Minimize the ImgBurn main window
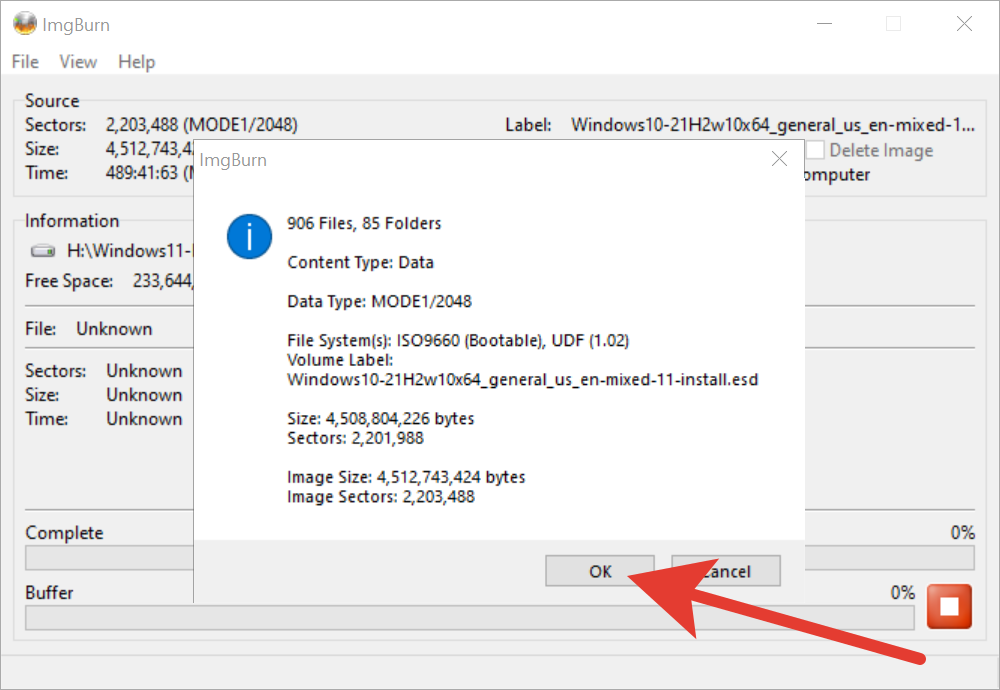This screenshot has width=1000, height=690. pyautogui.click(x=825, y=24)
